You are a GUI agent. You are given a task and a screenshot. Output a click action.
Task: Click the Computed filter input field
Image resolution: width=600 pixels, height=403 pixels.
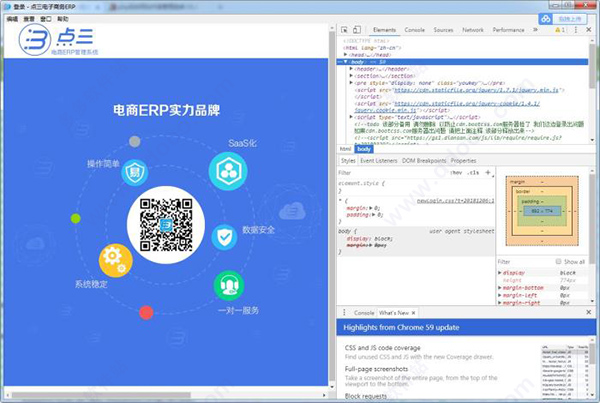[x=524, y=262]
